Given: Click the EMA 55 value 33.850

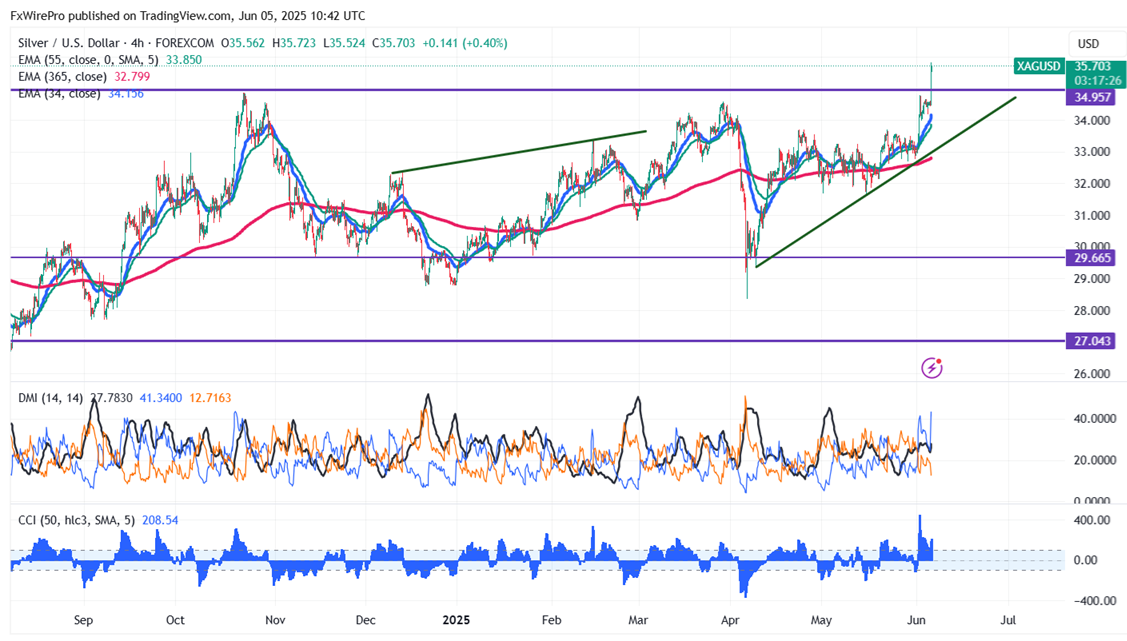Looking at the screenshot, I should click(183, 60).
